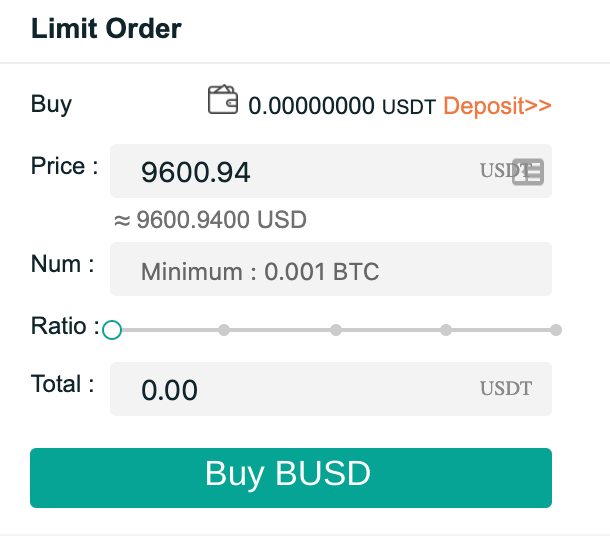Click the USDT unit label in Total field
Viewport: 610px width, 536px height.
[506, 388]
